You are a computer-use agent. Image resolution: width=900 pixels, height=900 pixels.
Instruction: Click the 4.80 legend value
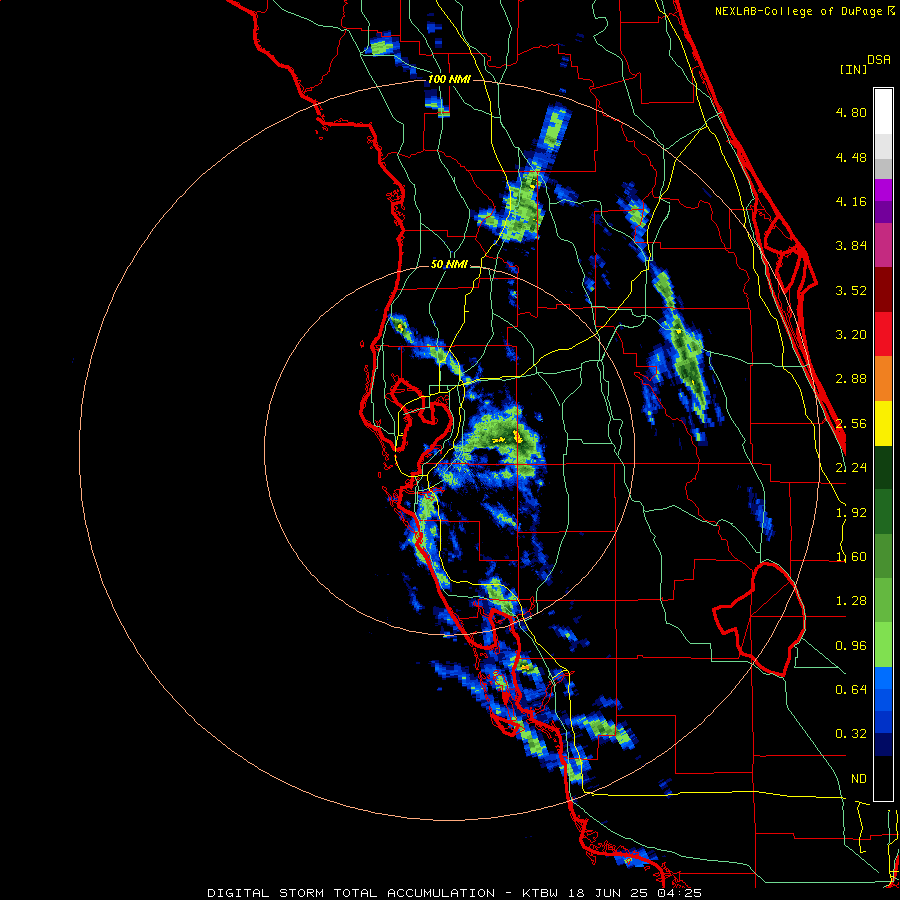(851, 112)
